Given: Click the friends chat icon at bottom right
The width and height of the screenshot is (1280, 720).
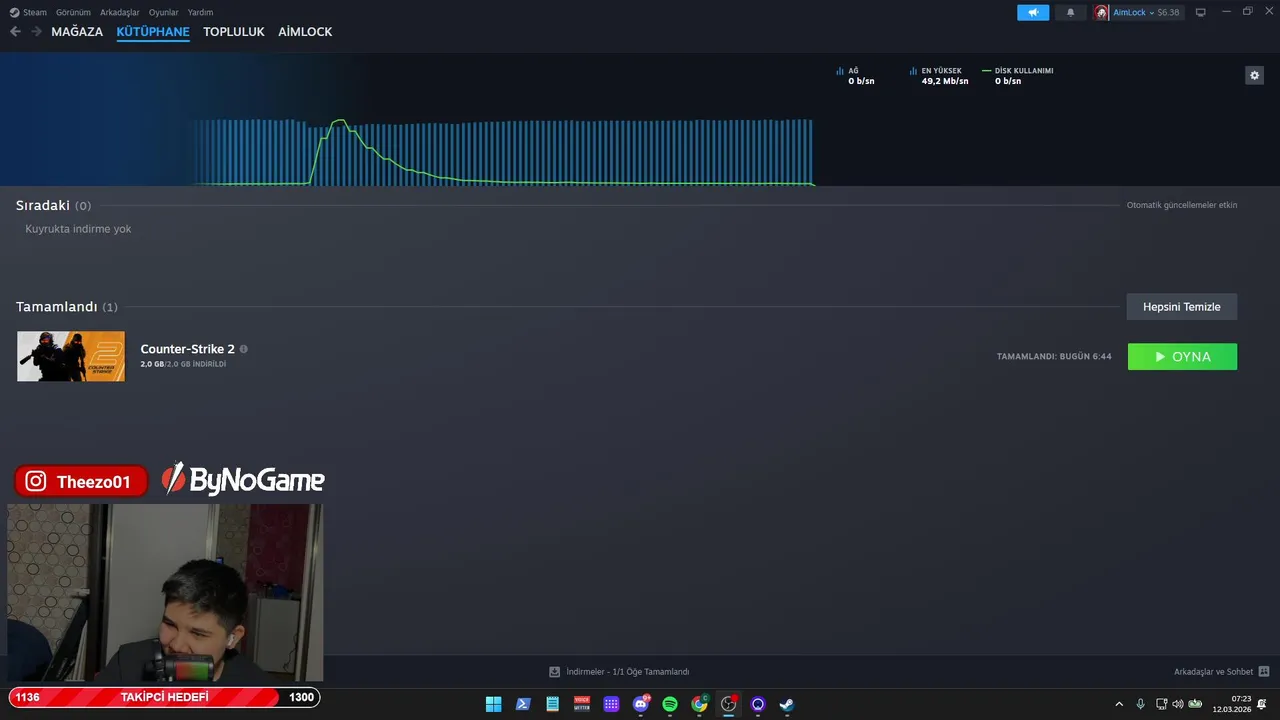Looking at the screenshot, I should 1264,672.
